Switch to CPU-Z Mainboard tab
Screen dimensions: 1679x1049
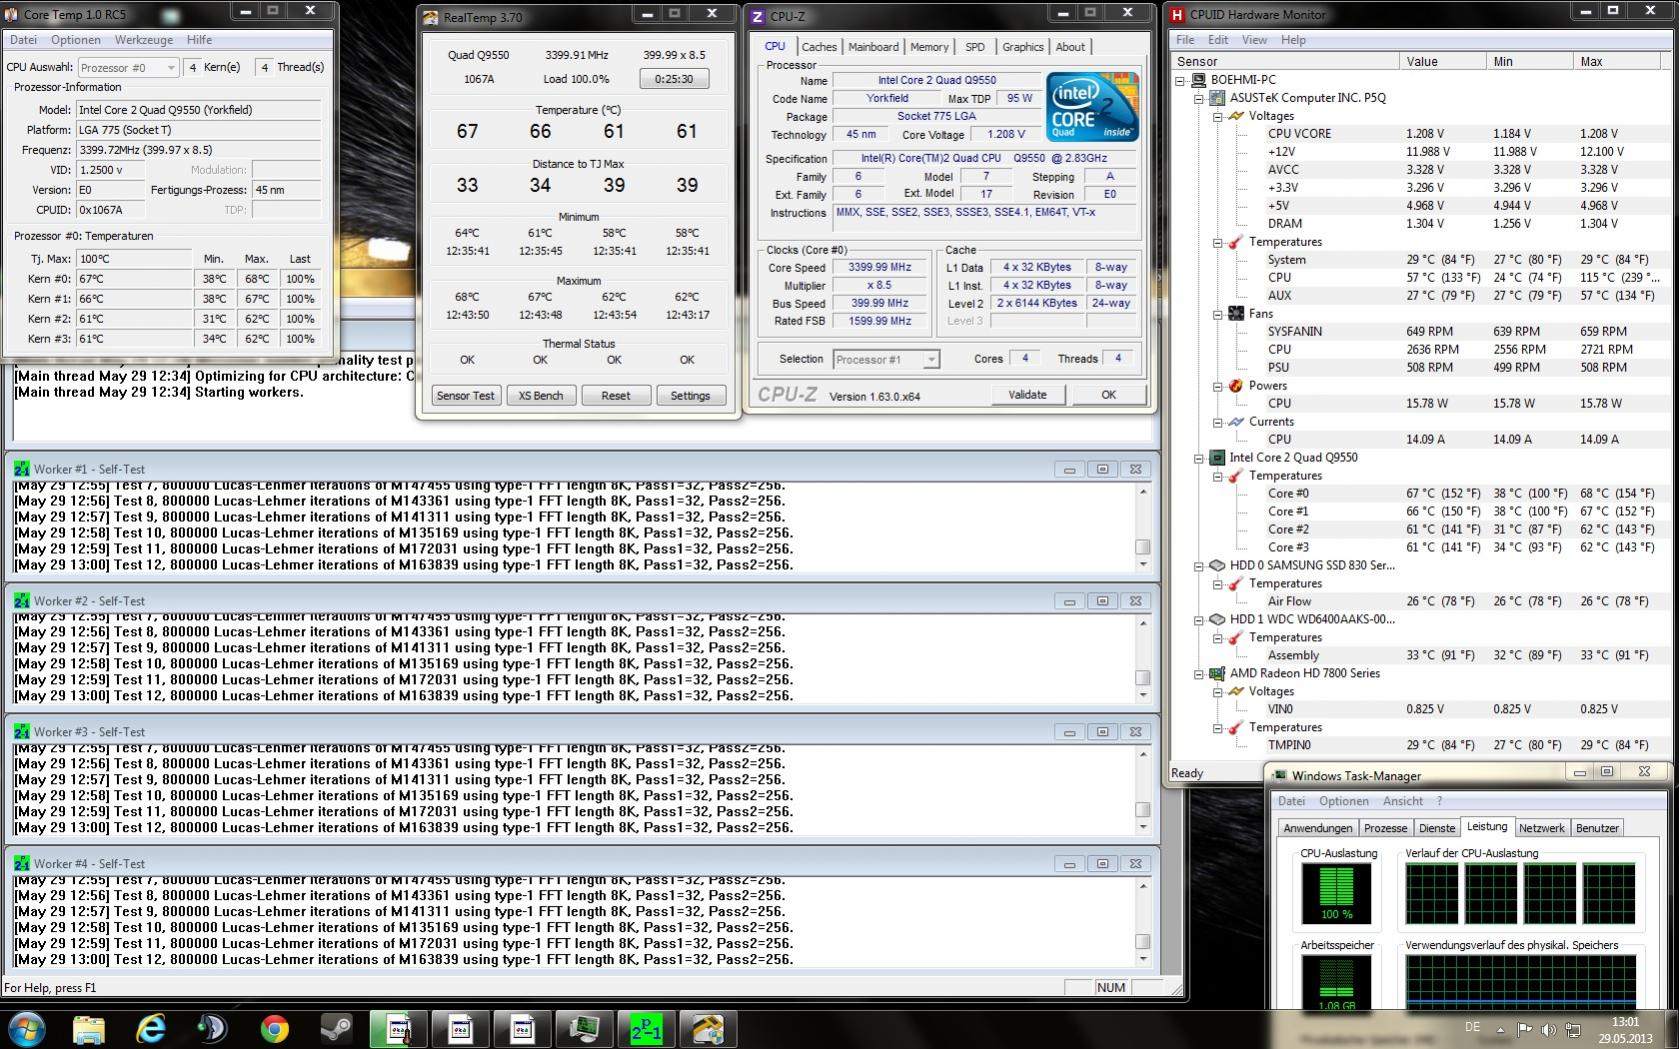pyautogui.click(x=873, y=47)
